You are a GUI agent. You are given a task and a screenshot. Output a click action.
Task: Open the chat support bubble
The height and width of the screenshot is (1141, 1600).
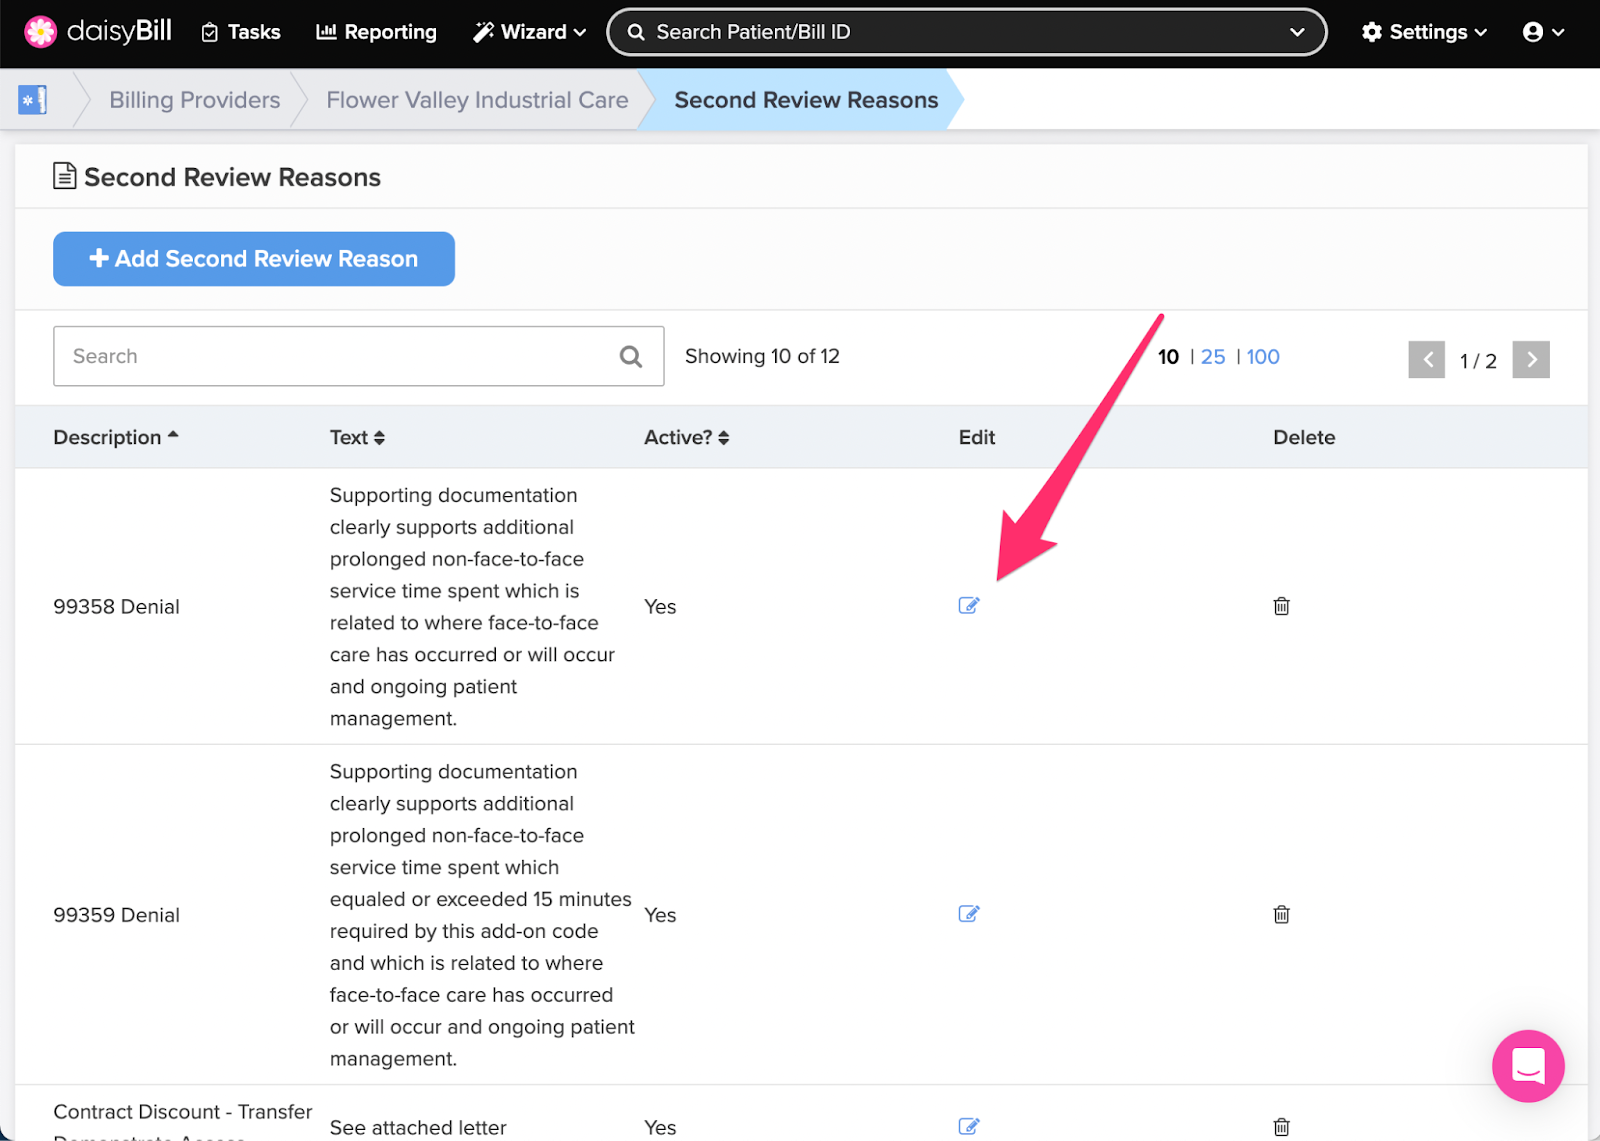click(x=1528, y=1066)
